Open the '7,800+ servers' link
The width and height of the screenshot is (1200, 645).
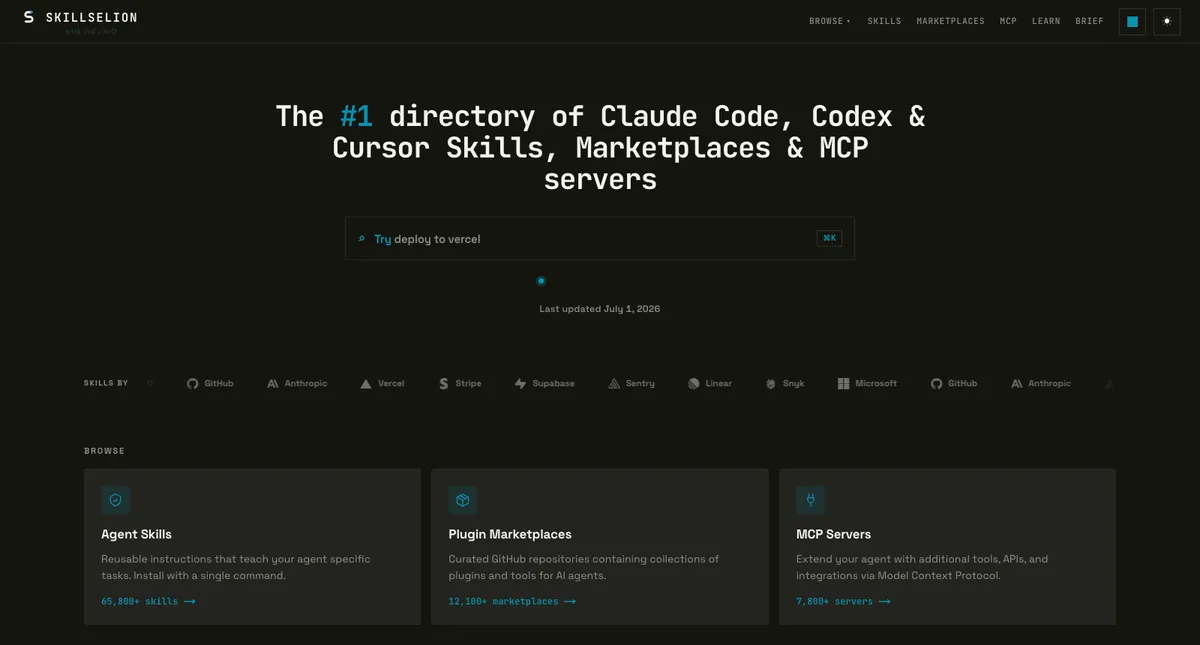[843, 601]
